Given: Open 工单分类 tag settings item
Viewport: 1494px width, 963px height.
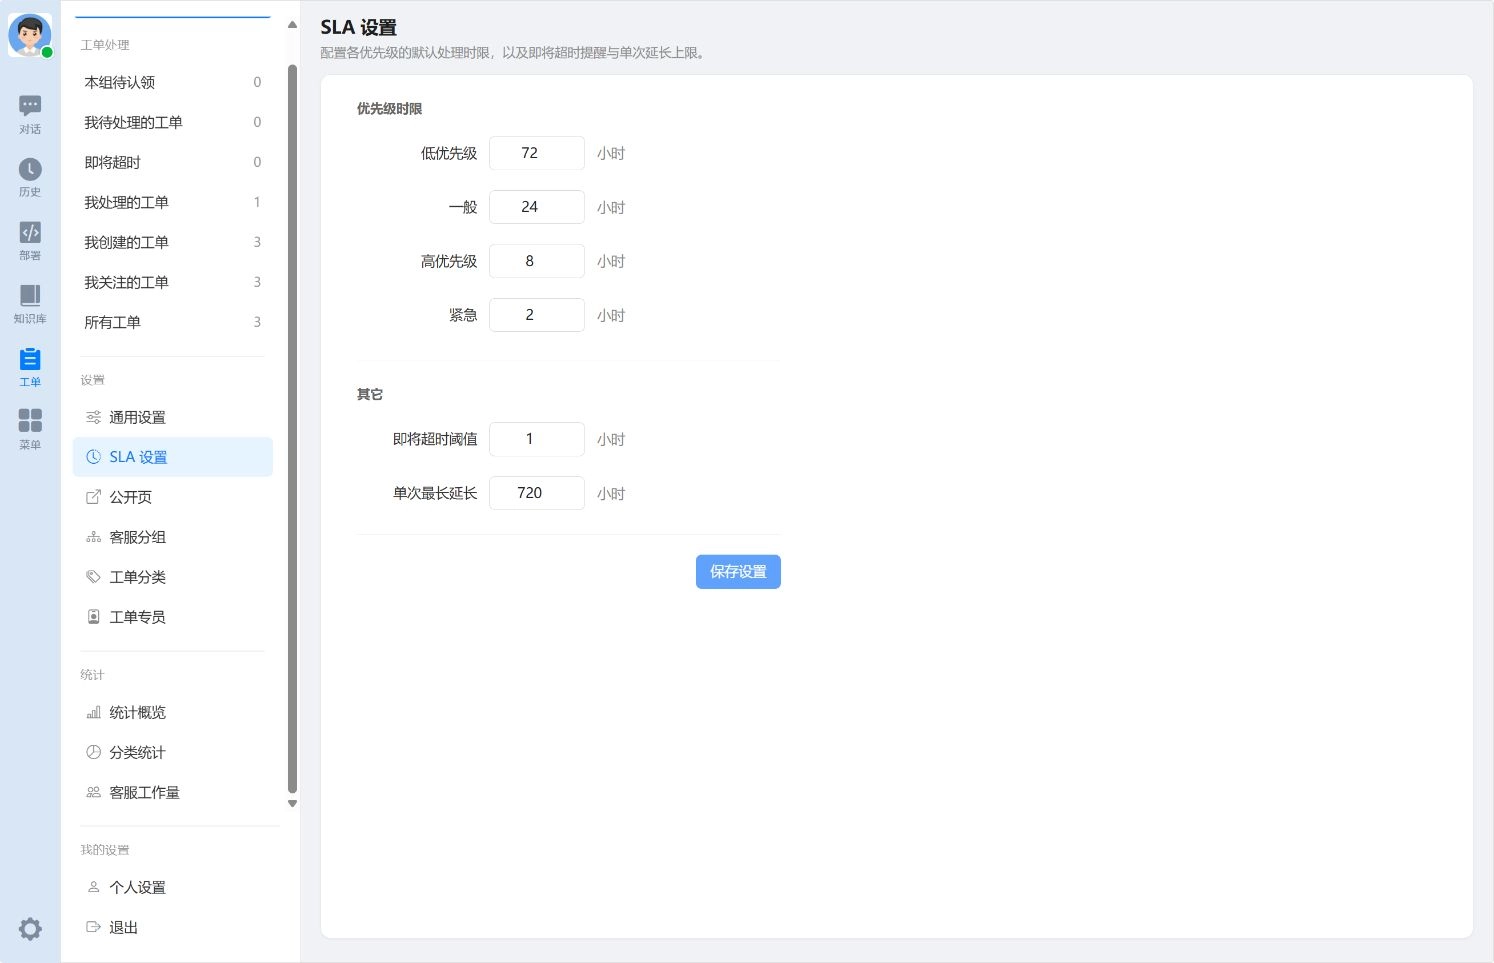Looking at the screenshot, I should (173, 577).
